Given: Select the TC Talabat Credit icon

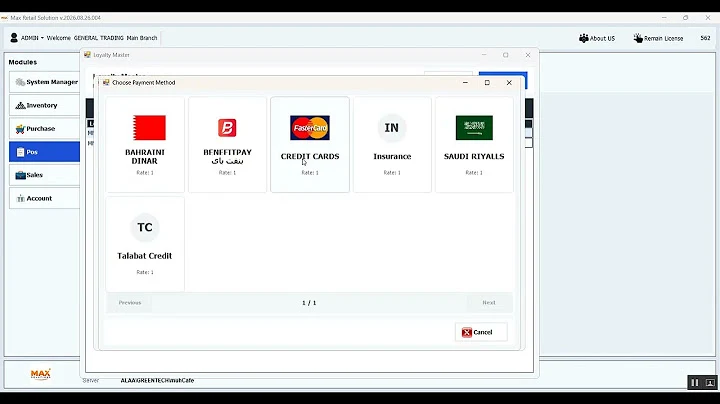Looking at the screenshot, I should point(145,227).
